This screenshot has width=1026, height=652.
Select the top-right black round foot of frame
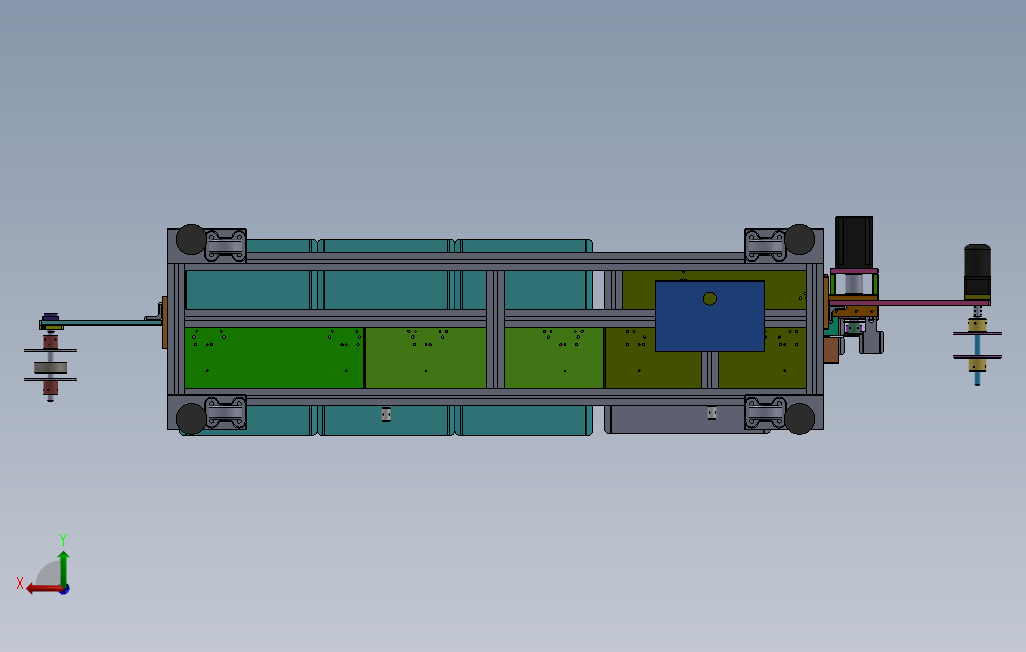800,239
